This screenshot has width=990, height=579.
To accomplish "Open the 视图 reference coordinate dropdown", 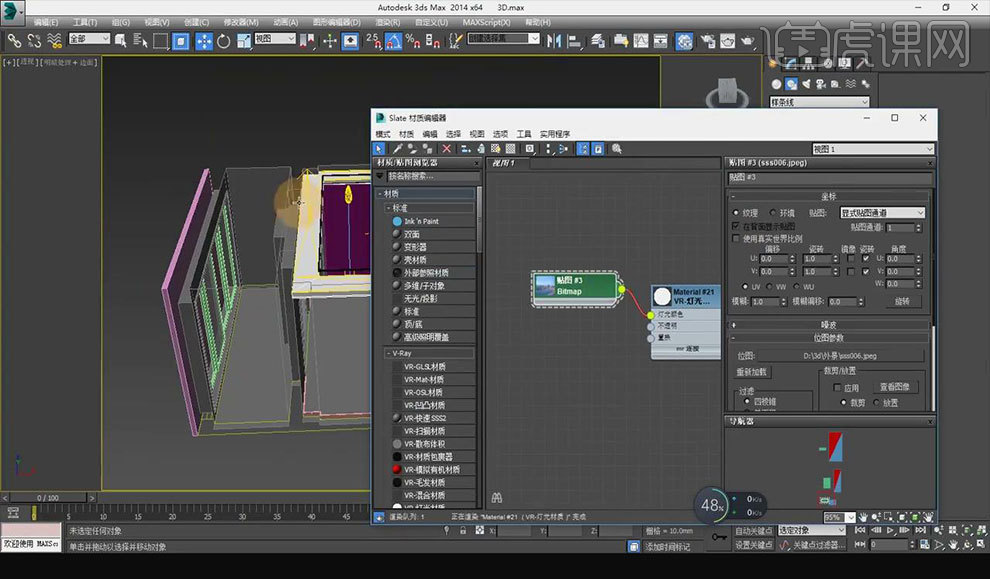I will [x=275, y=39].
